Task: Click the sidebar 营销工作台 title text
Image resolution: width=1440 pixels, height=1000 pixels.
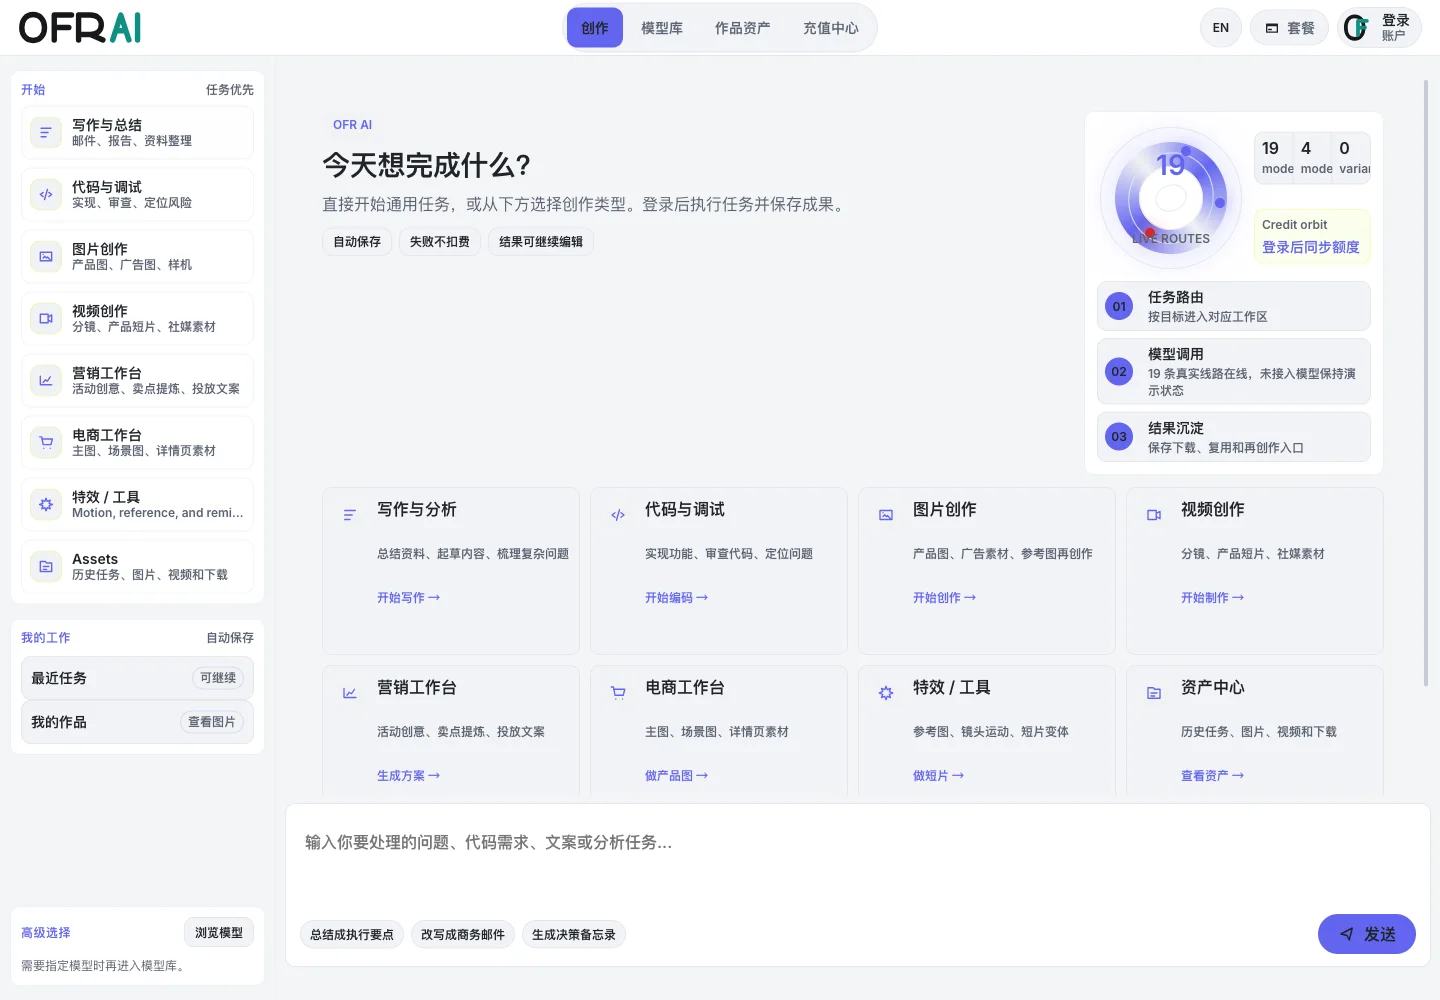Action: tap(107, 372)
